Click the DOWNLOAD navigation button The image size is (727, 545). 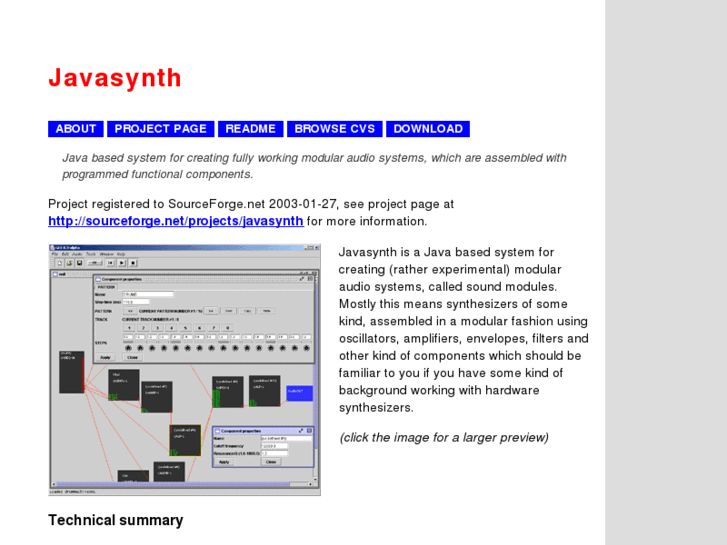[x=428, y=129]
